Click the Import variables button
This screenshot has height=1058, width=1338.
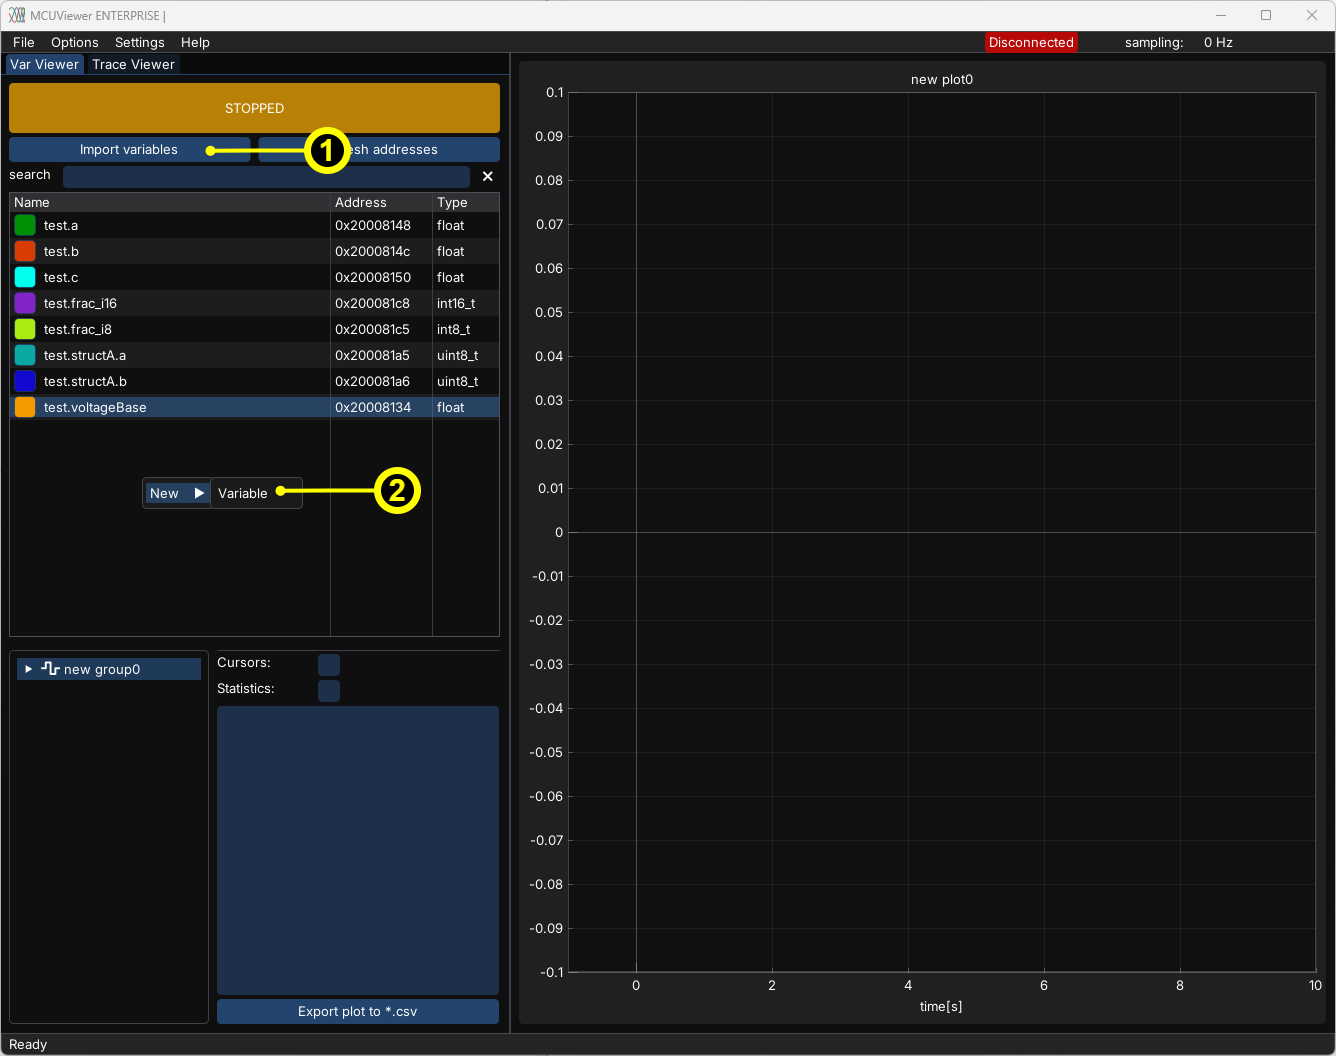(129, 149)
